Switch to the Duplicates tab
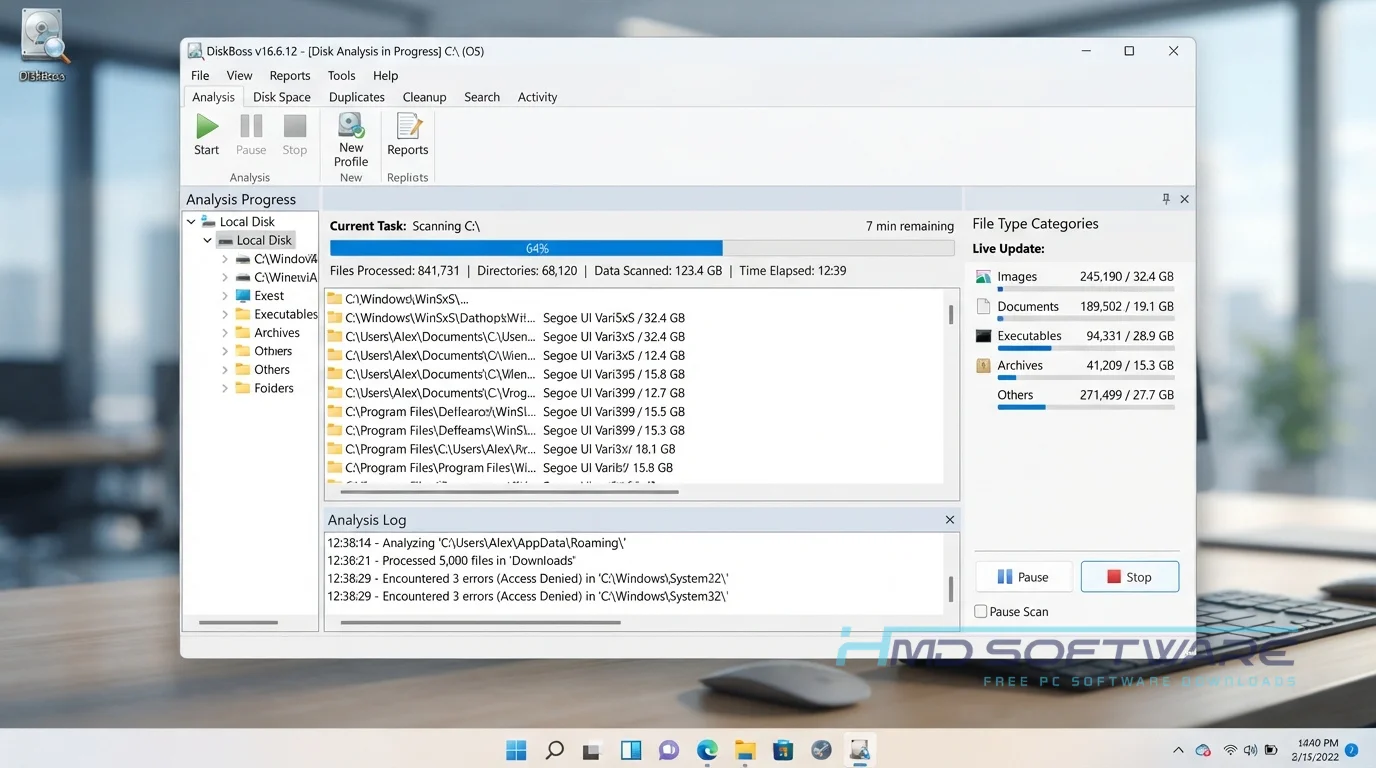 357,97
